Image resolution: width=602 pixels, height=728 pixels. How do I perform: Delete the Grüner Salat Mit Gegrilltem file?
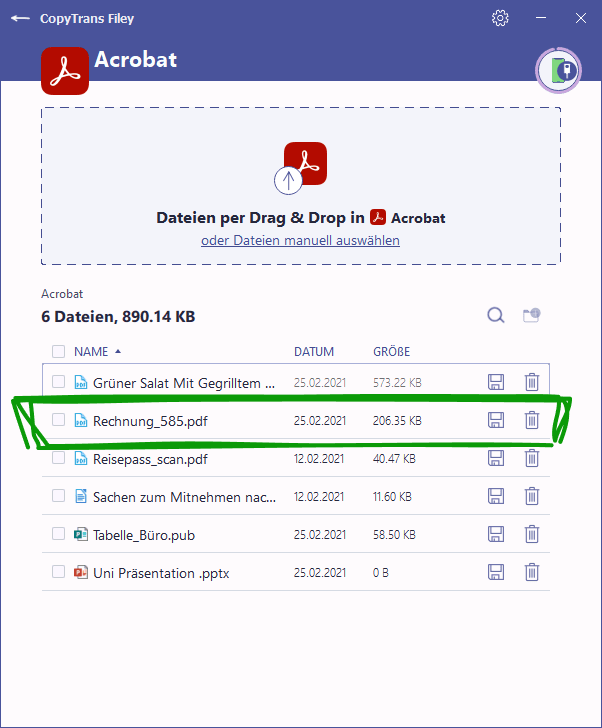point(532,382)
